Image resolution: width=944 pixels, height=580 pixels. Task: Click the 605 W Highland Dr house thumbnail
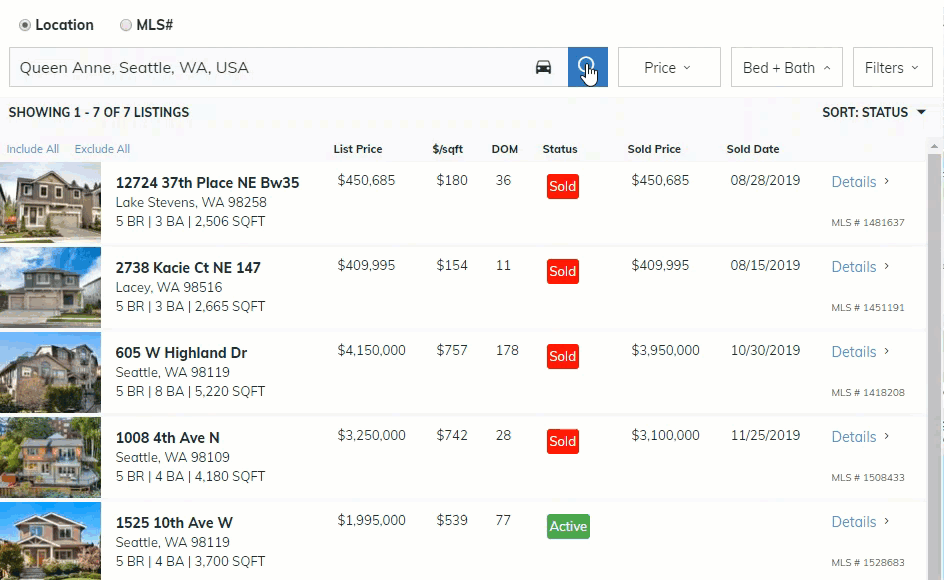pos(50,372)
